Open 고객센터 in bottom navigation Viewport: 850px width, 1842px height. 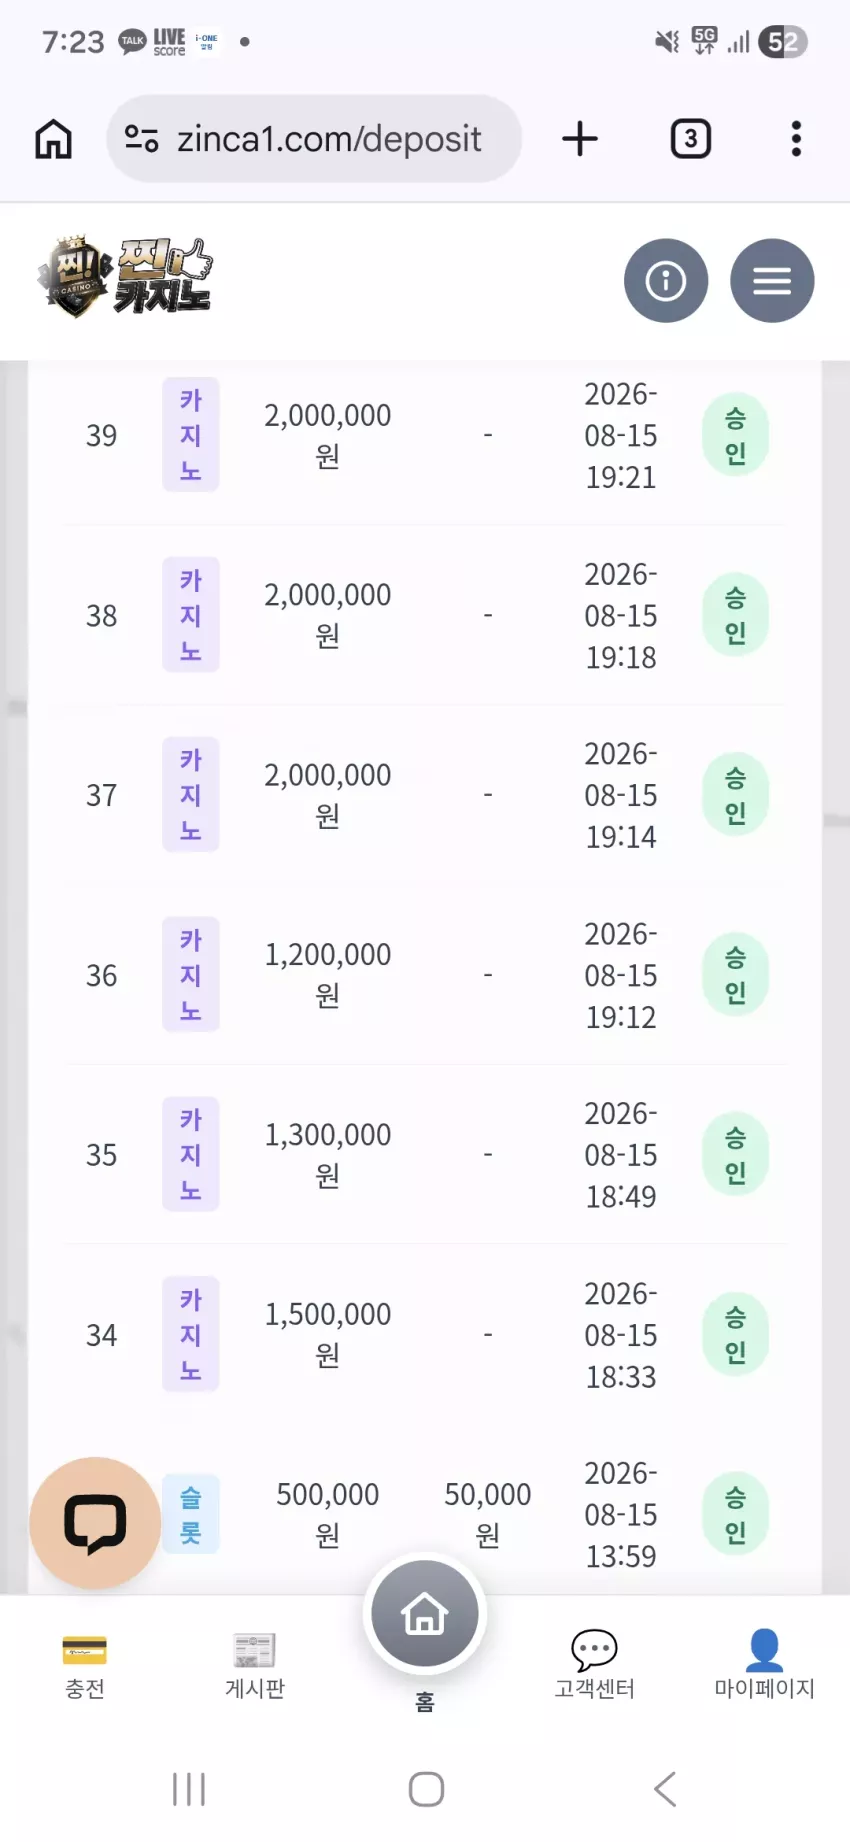pos(595,1665)
